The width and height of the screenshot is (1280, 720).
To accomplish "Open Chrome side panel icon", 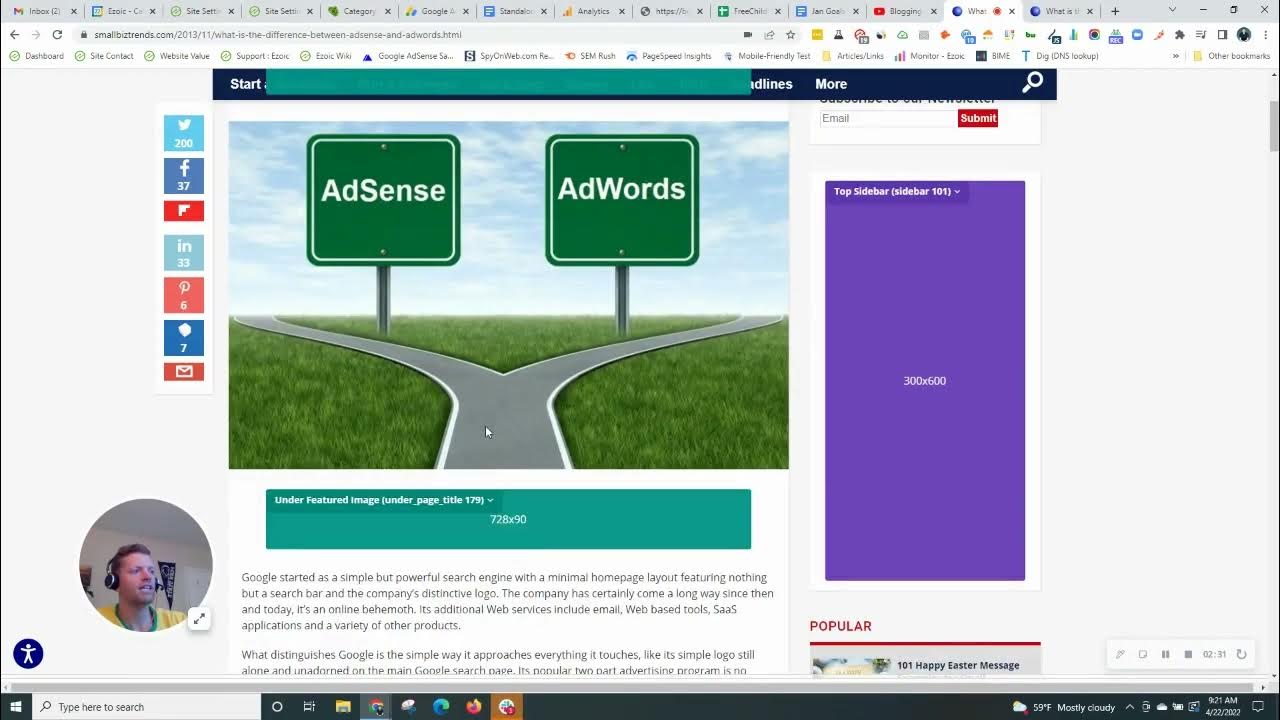I will (1222, 34).
